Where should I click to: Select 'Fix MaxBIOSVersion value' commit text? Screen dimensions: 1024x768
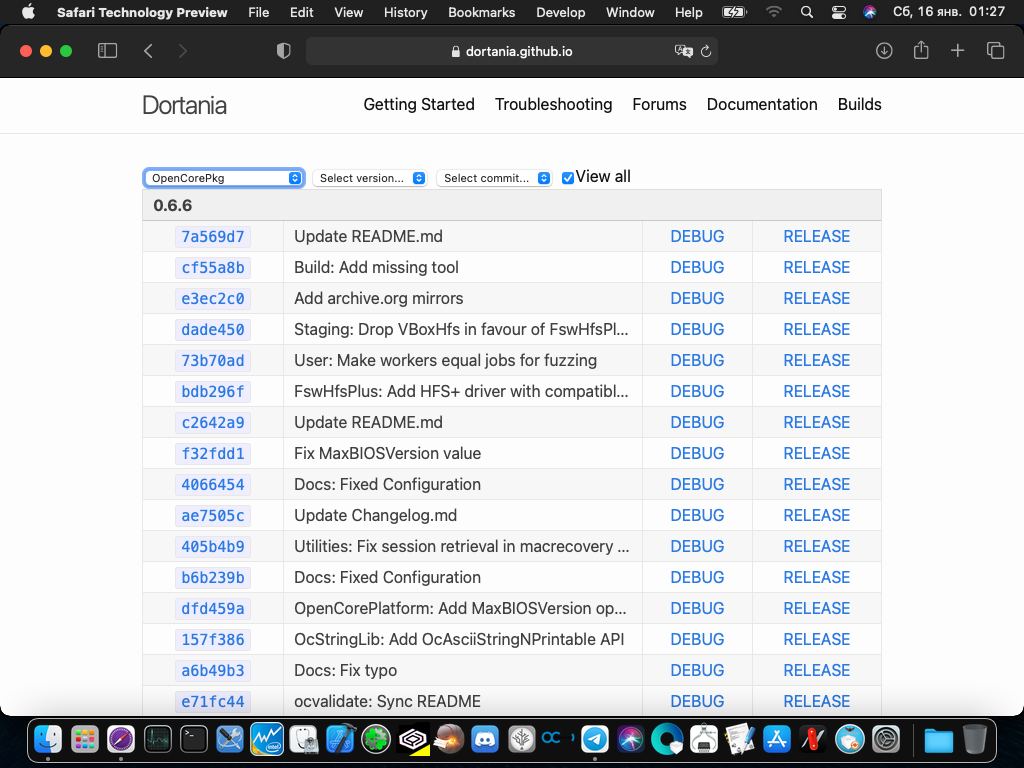click(x=387, y=453)
